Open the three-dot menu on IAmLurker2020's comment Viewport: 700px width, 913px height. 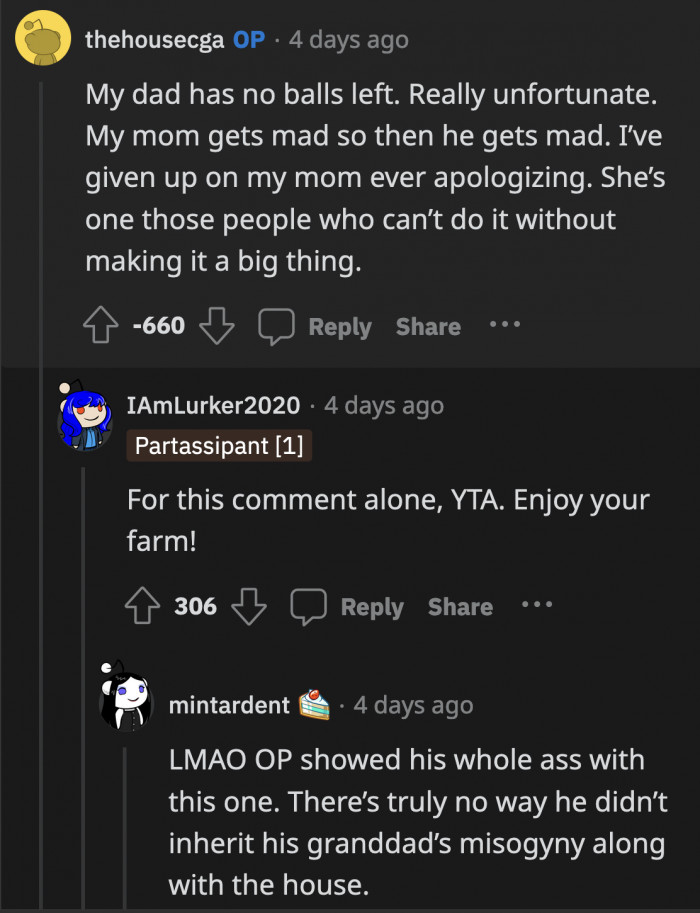[537, 606]
